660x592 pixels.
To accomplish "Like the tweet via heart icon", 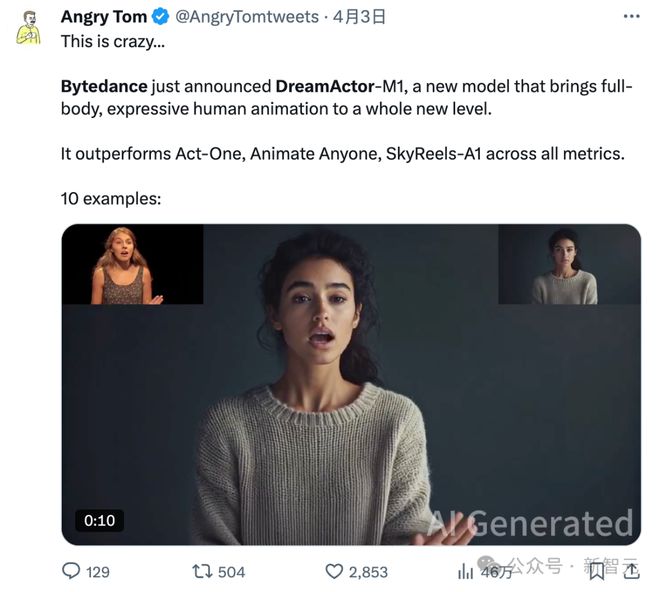I will [x=335, y=571].
